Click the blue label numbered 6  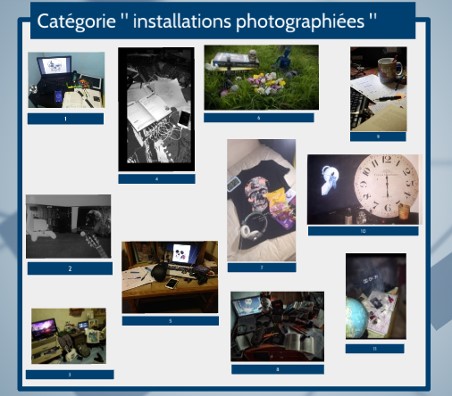click(259, 118)
